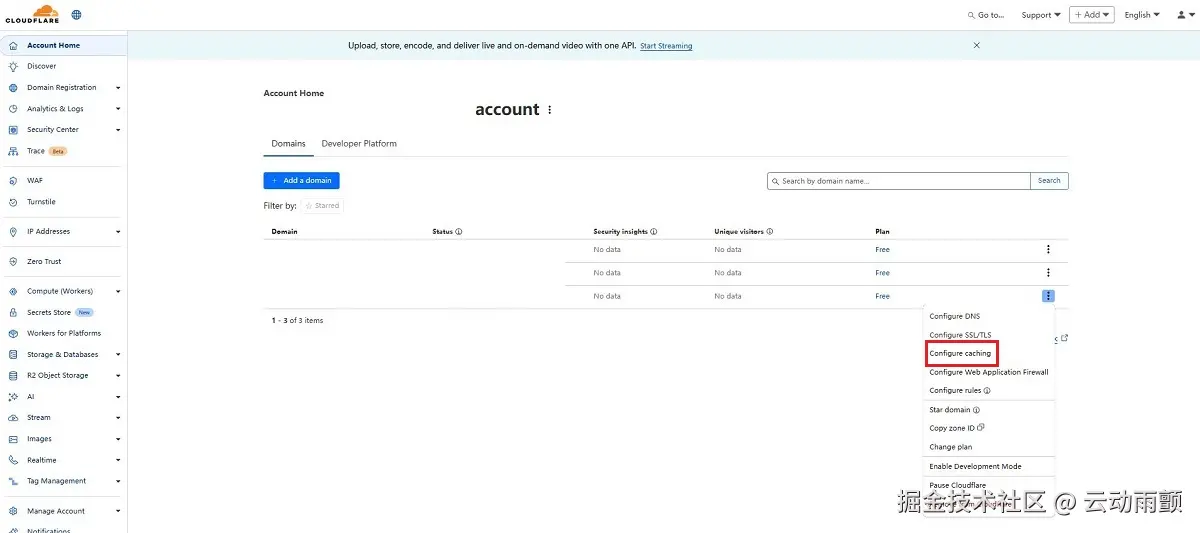Expand IP Addresses via its arrow

coord(118,232)
